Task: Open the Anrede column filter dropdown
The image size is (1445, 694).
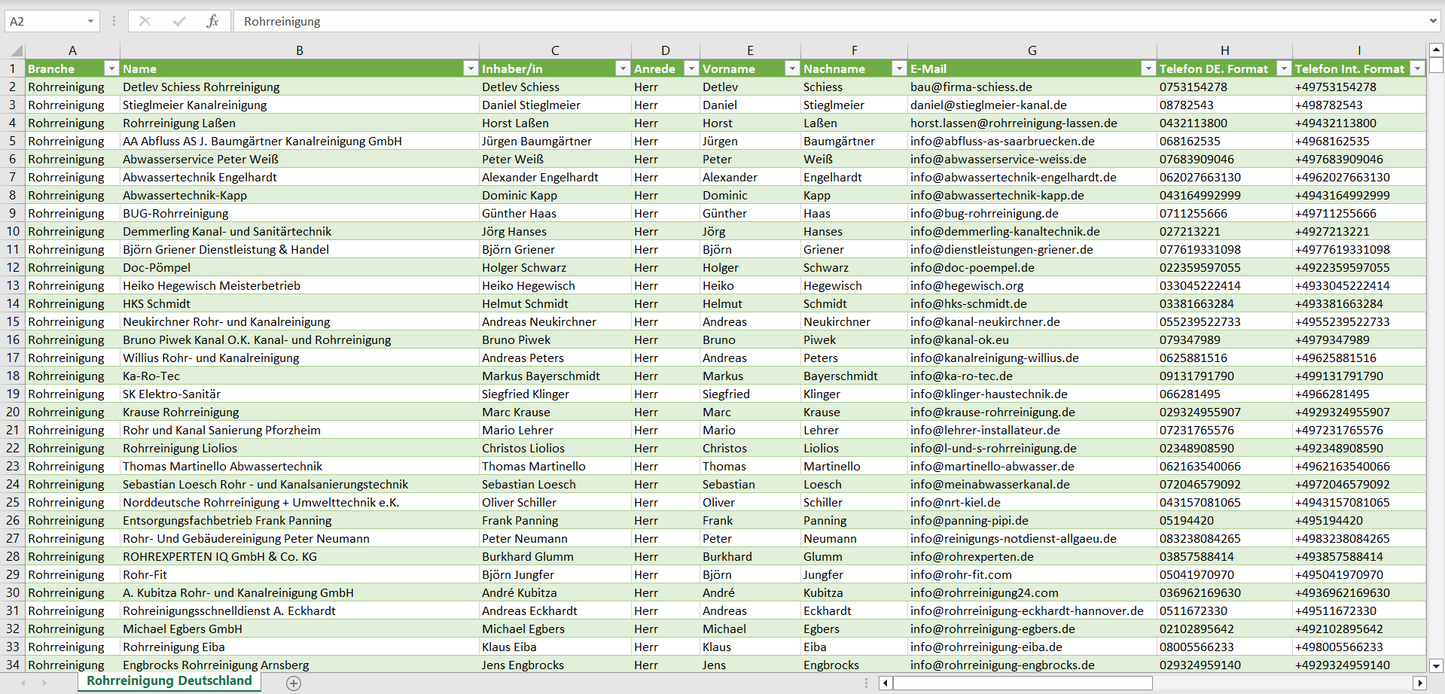Action: [689, 69]
